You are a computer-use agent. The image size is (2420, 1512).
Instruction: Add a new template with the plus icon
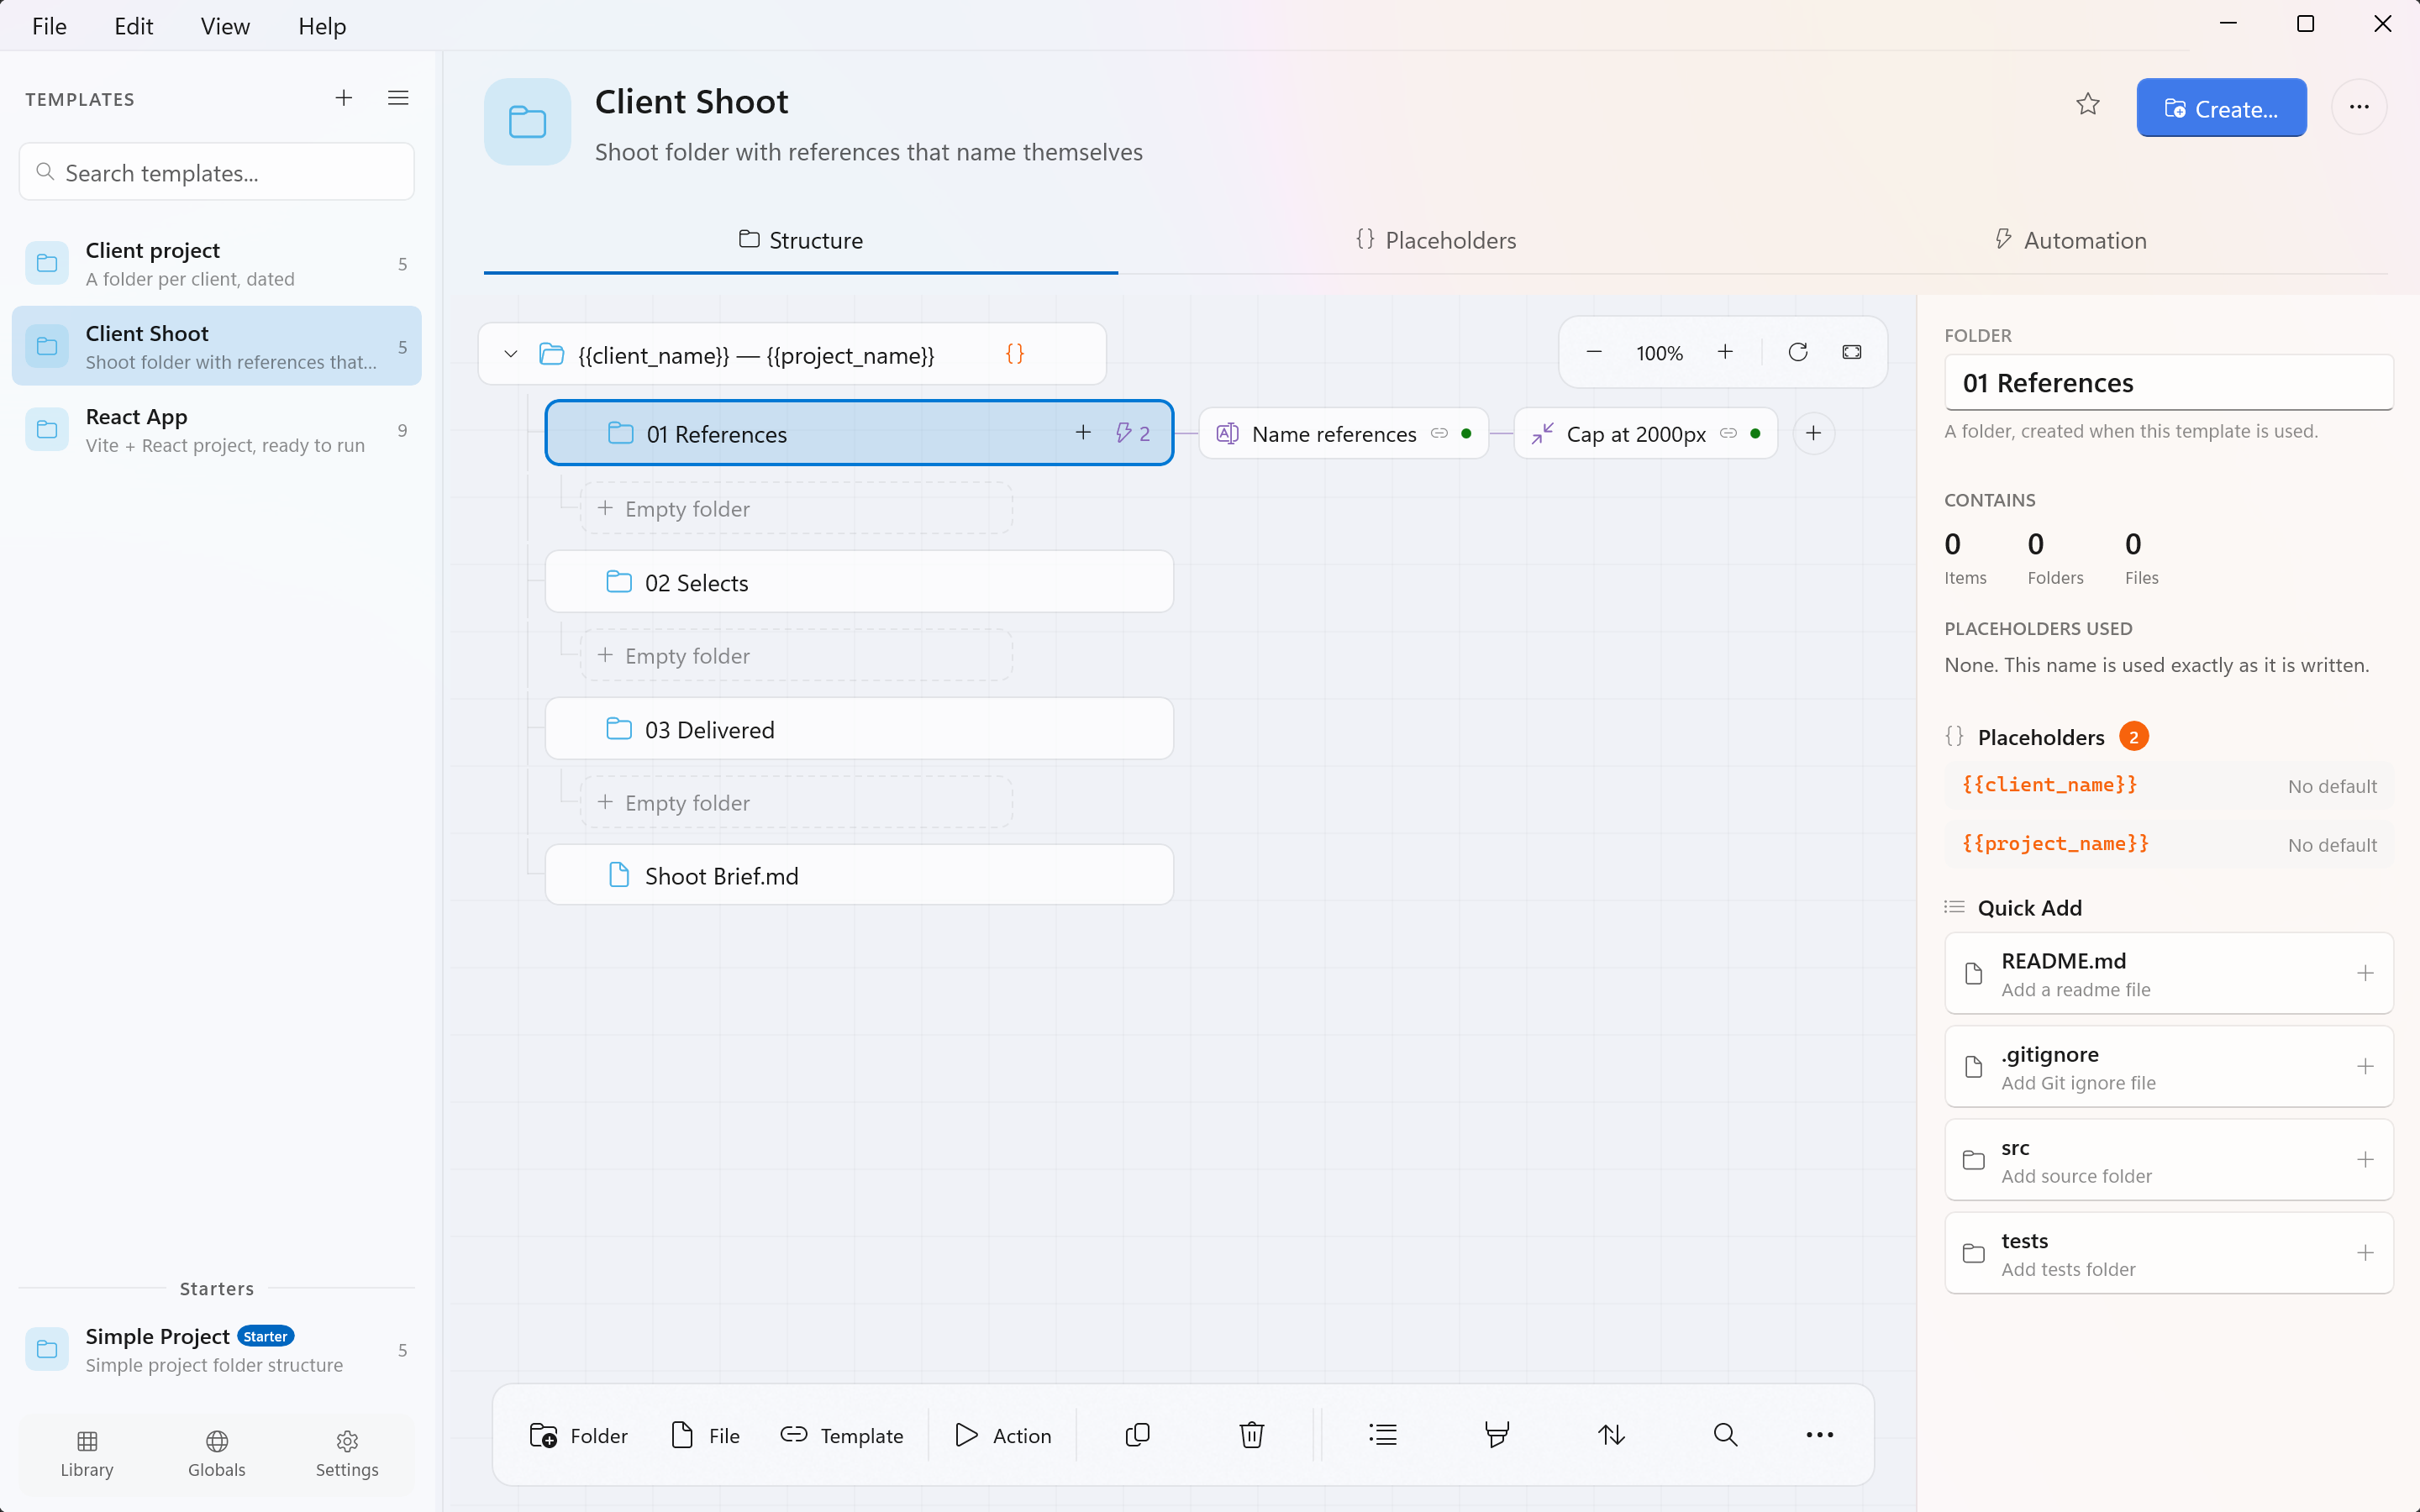coord(343,98)
